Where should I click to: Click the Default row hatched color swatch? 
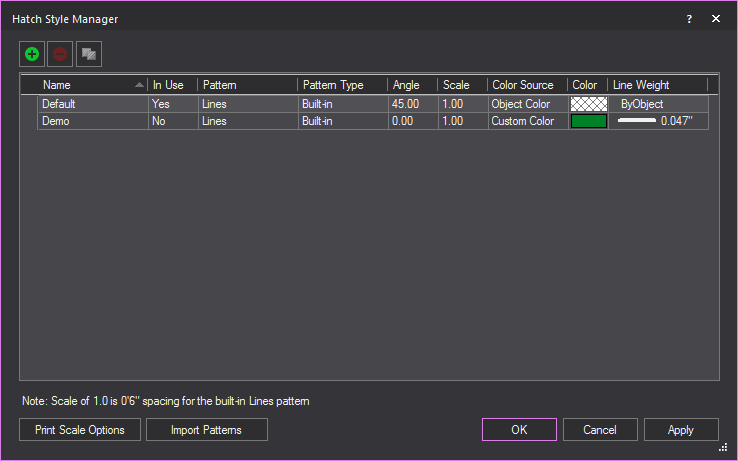tap(588, 104)
